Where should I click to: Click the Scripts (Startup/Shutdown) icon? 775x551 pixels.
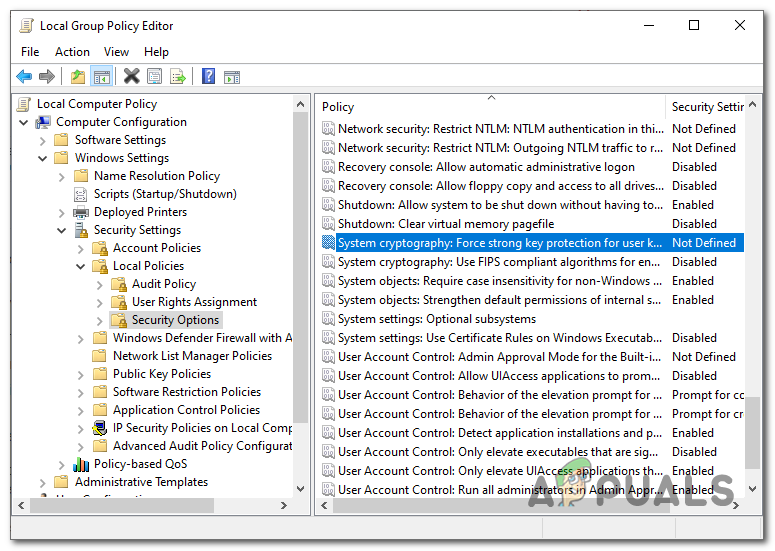[81, 194]
